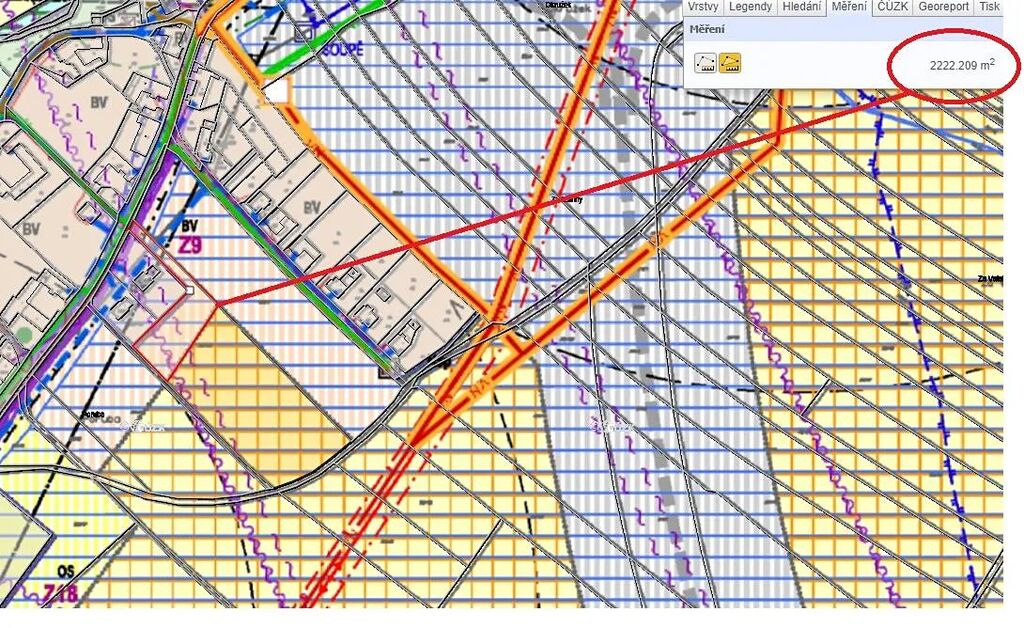Switch to the ČÚZK tab
Viewport: 1024px width, 628px height.
tap(891, 7)
